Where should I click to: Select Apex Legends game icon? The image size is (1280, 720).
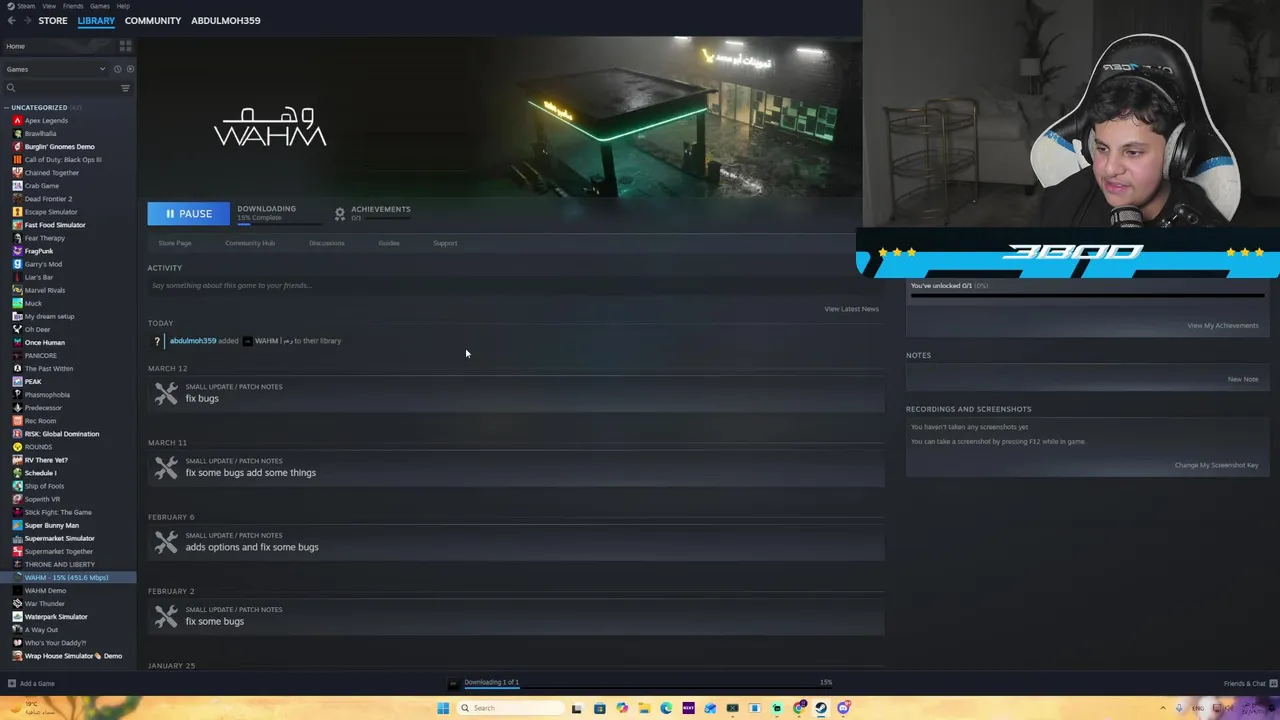coord(17,120)
